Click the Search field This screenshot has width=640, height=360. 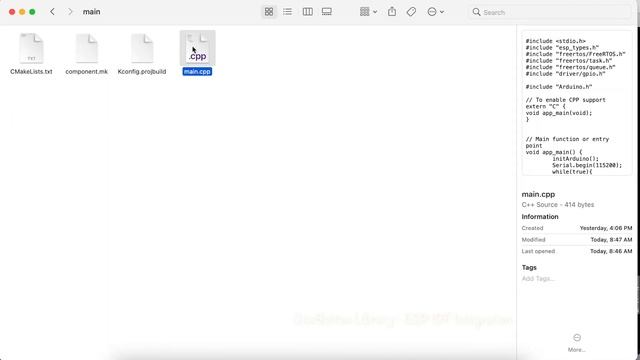[549, 12]
